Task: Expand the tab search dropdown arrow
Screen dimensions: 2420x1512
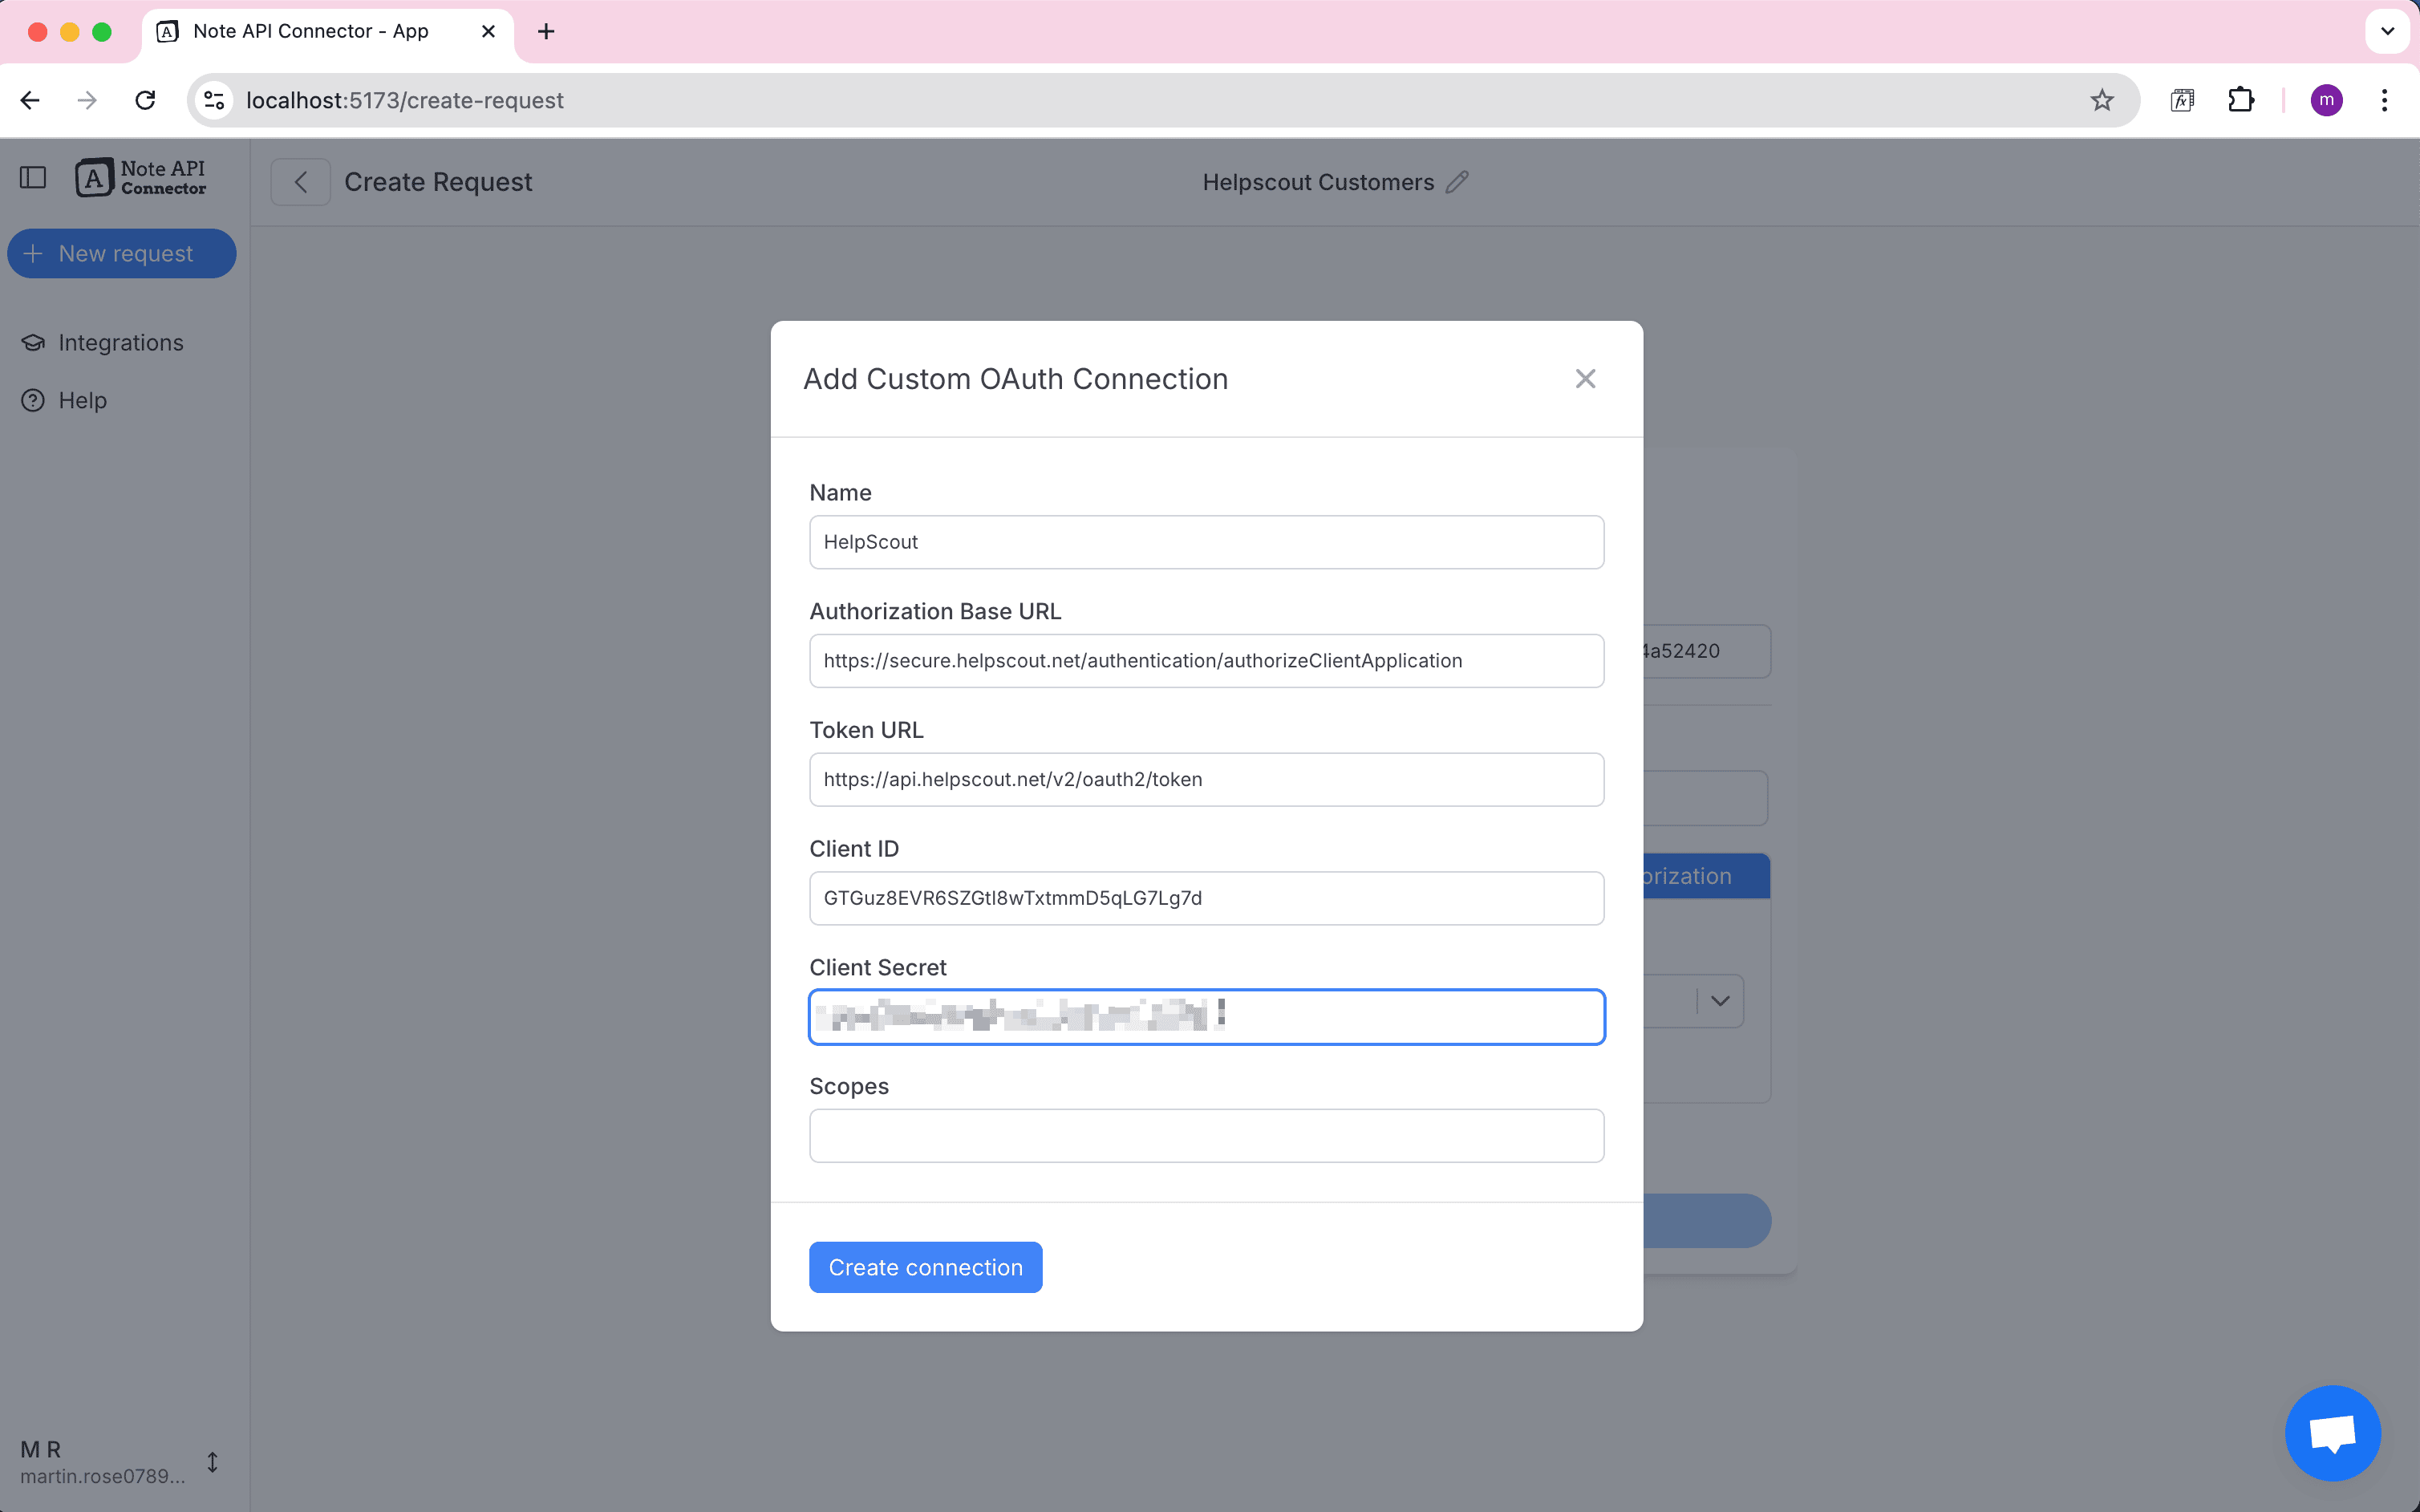Action: [x=2387, y=31]
